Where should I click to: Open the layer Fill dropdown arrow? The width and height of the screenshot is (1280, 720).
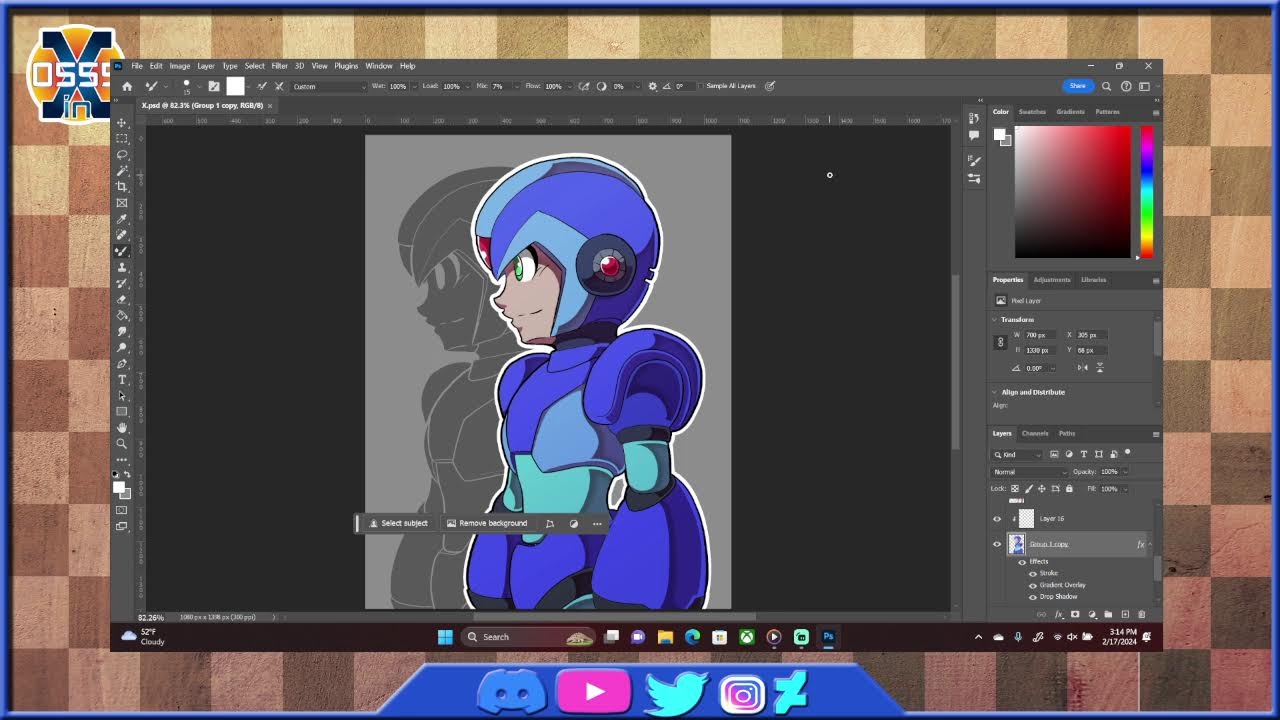click(x=1125, y=489)
